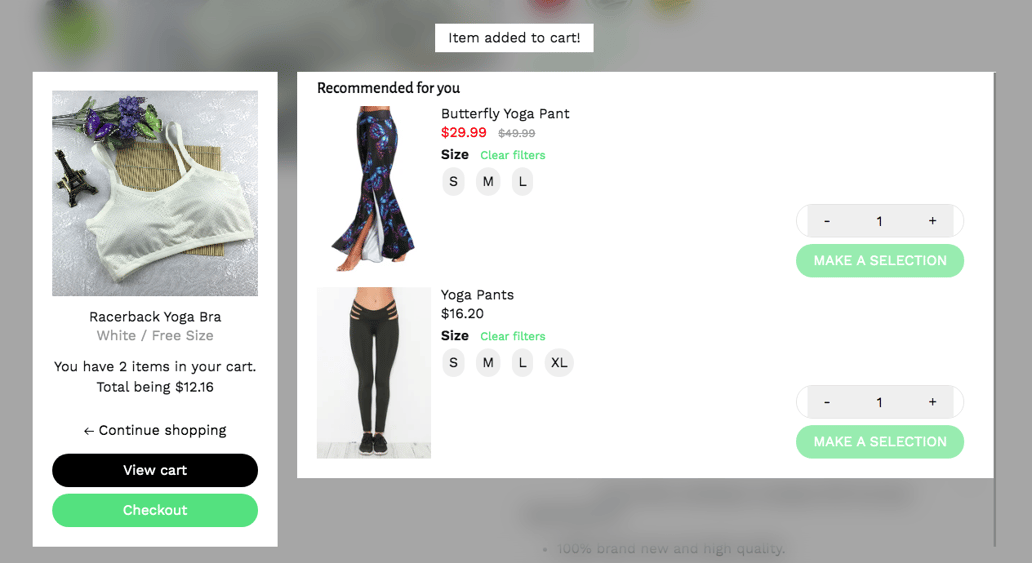Viewport: 1032px width, 563px height.
Task: Proceed with the green Checkout button
Action: click(155, 510)
